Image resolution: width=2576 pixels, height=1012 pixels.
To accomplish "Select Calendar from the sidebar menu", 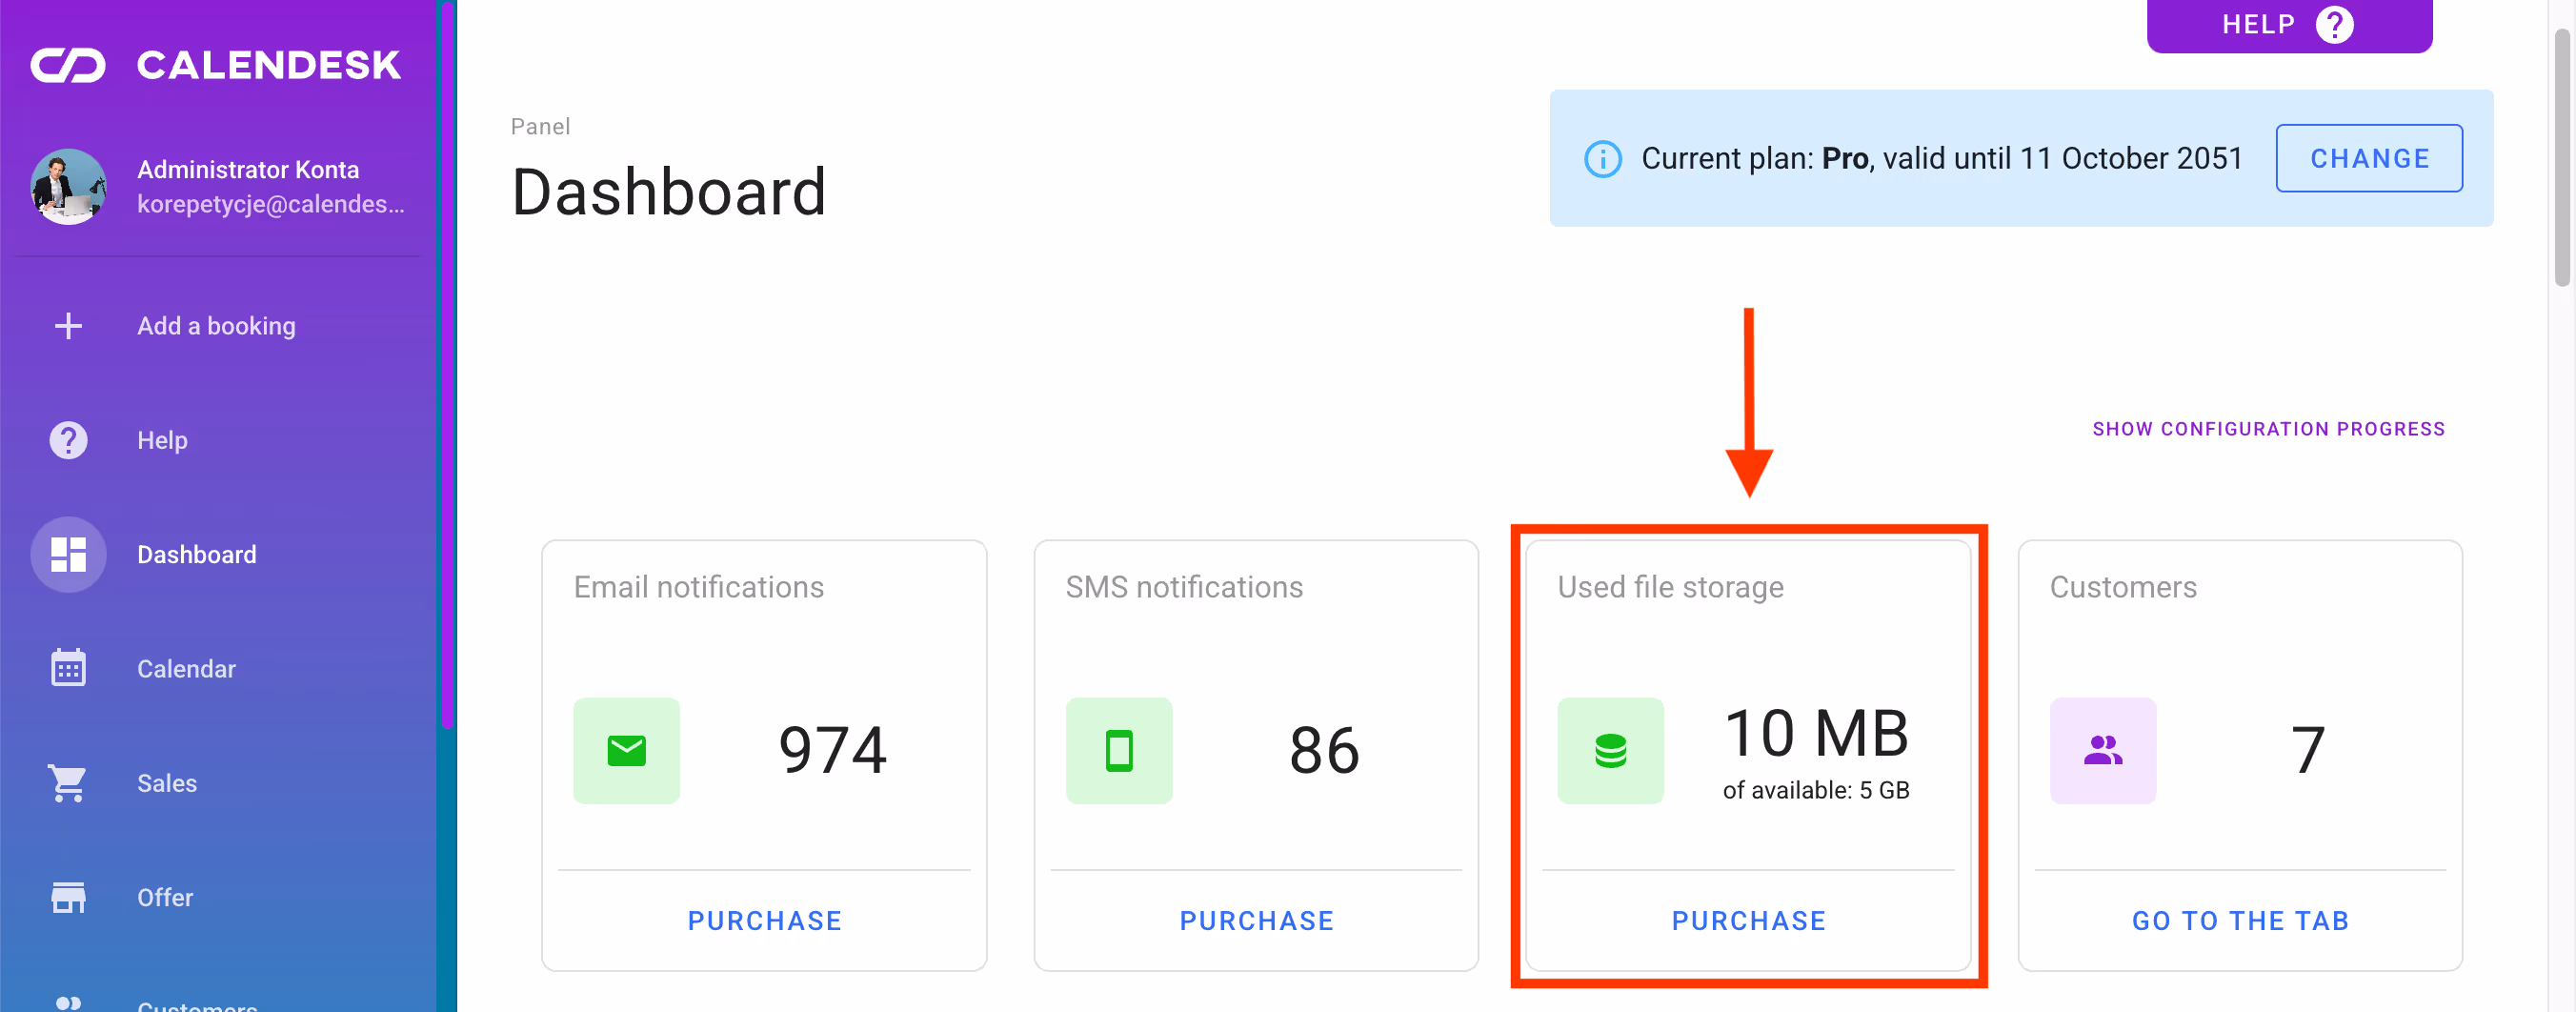I will point(186,668).
